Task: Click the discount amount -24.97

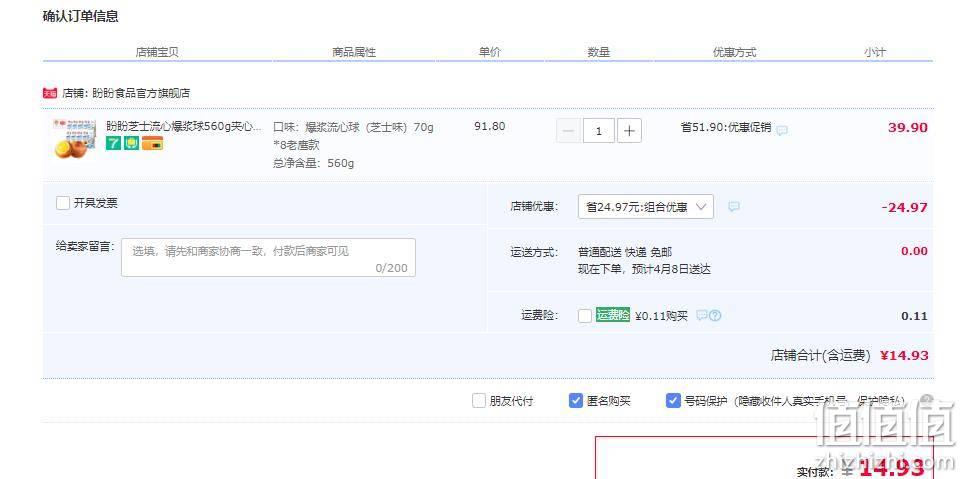Action: pyautogui.click(x=904, y=208)
